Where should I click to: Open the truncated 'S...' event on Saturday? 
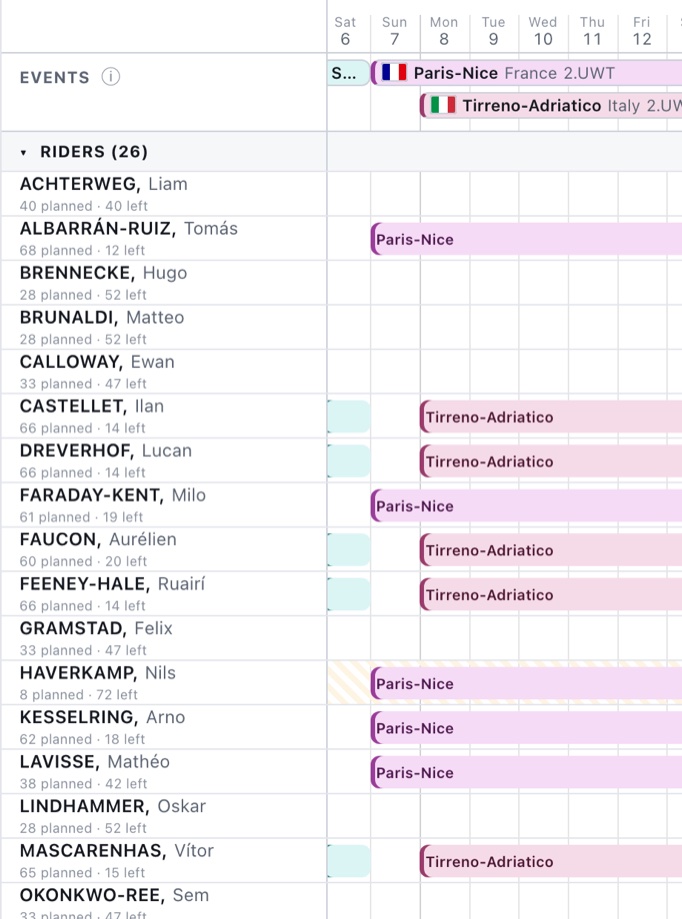(x=348, y=73)
